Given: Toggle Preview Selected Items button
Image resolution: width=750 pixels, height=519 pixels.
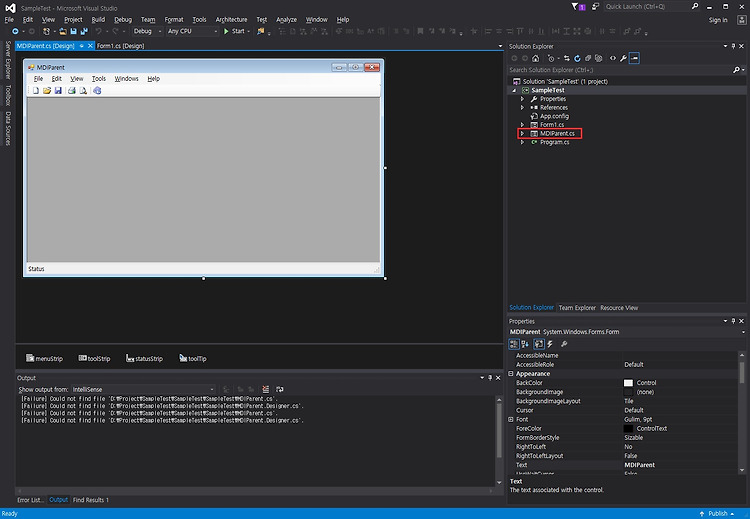Looking at the screenshot, I should (x=634, y=58).
